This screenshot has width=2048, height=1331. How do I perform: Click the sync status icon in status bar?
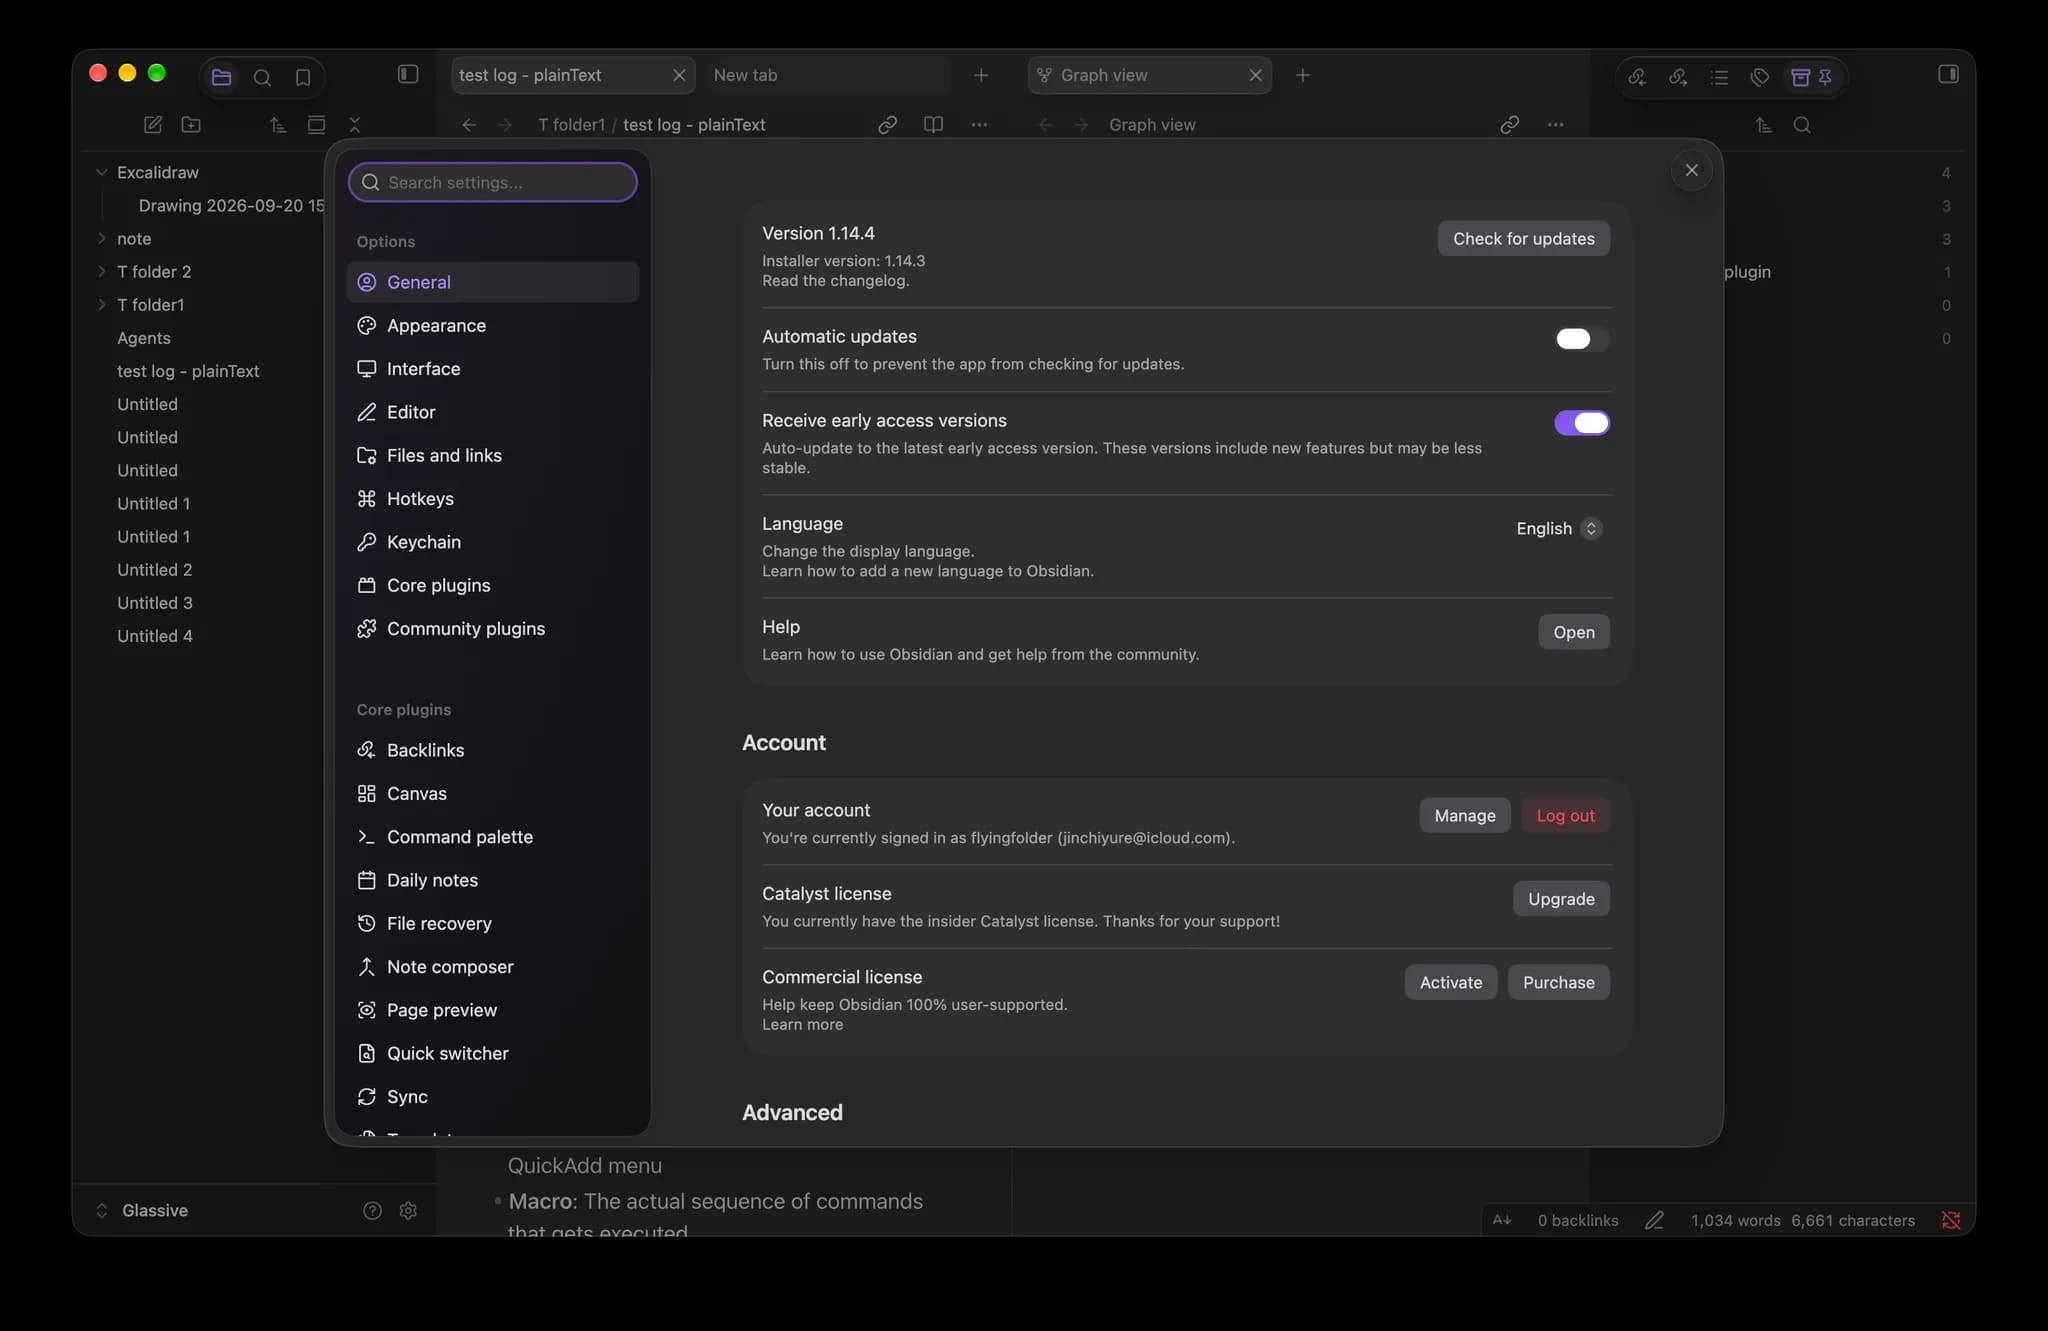(x=1951, y=1220)
